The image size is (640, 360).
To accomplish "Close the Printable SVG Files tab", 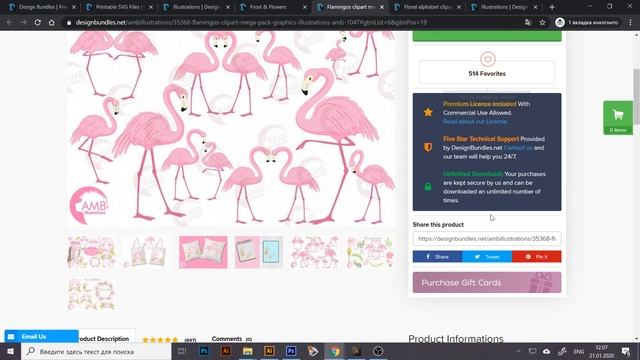I will pos(151,7).
